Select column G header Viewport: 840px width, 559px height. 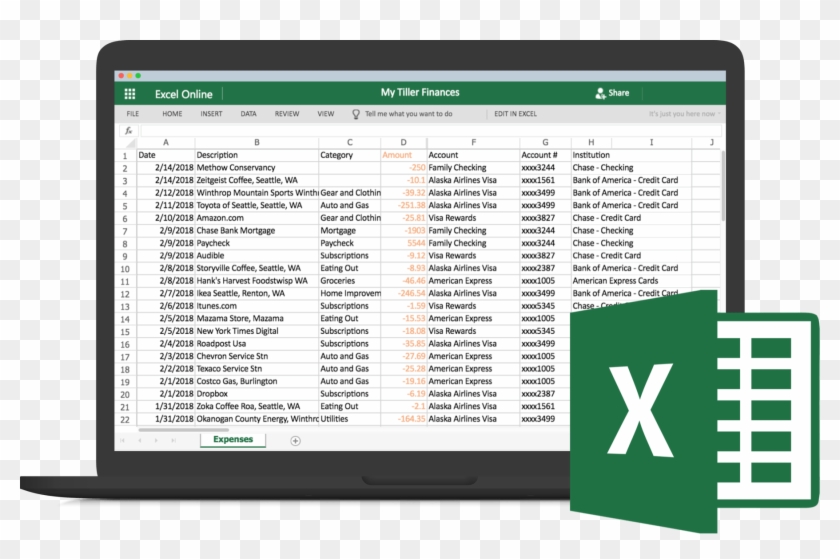[x=545, y=143]
